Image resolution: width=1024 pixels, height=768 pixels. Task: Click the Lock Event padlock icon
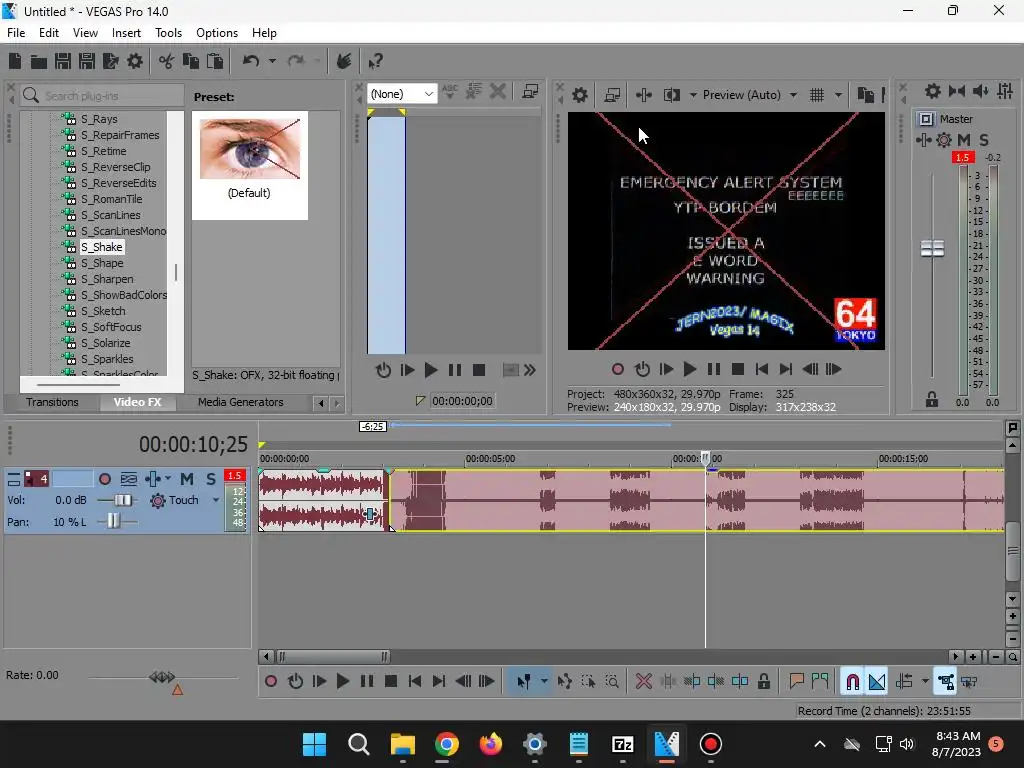pyautogui.click(x=763, y=682)
